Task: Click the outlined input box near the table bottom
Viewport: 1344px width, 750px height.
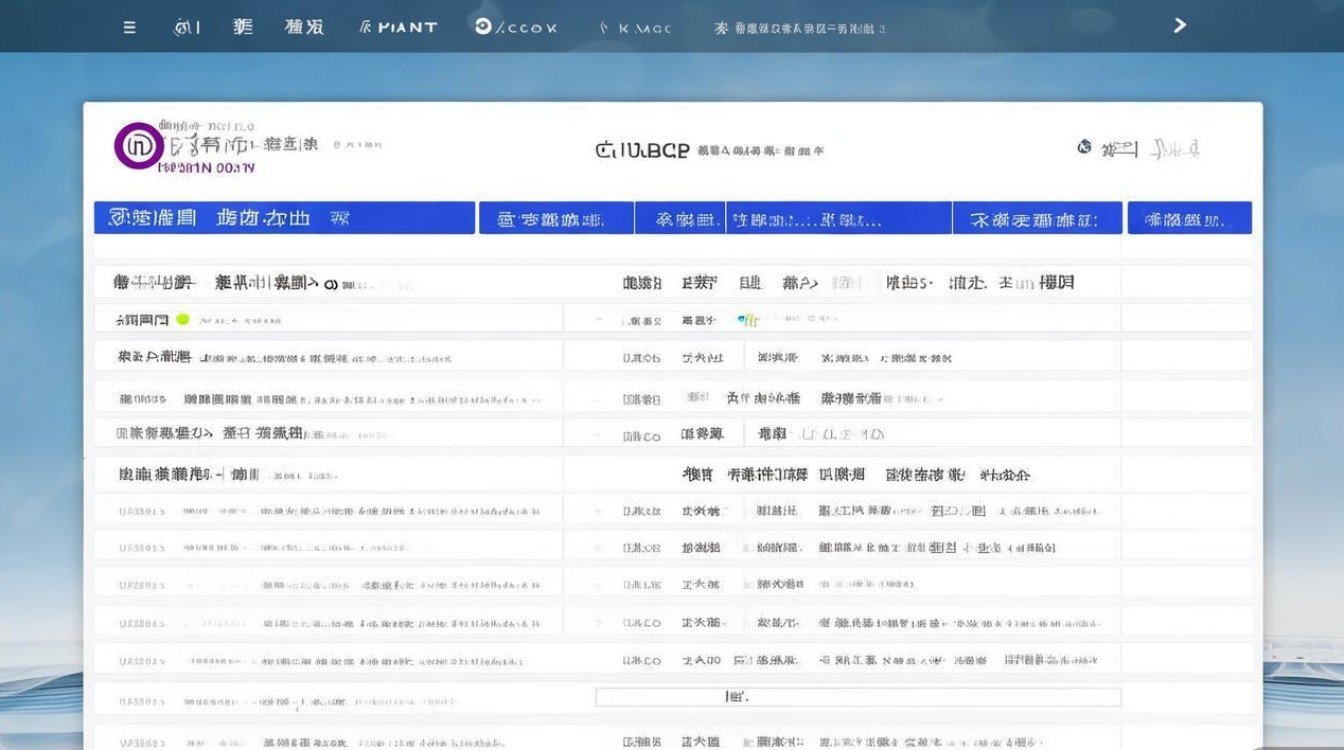Action: [857, 697]
